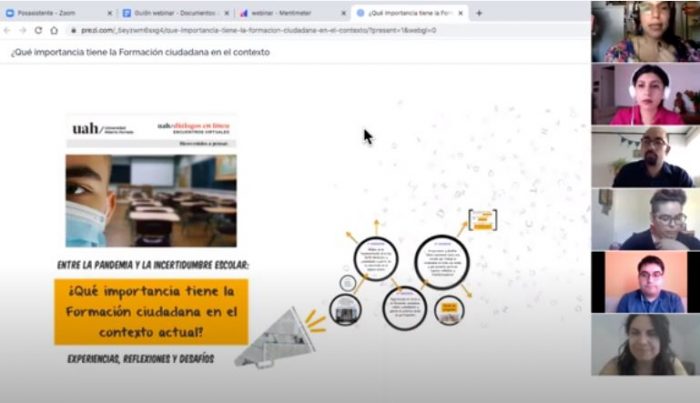
Task: Reload the Prezi page
Action: (38, 30)
